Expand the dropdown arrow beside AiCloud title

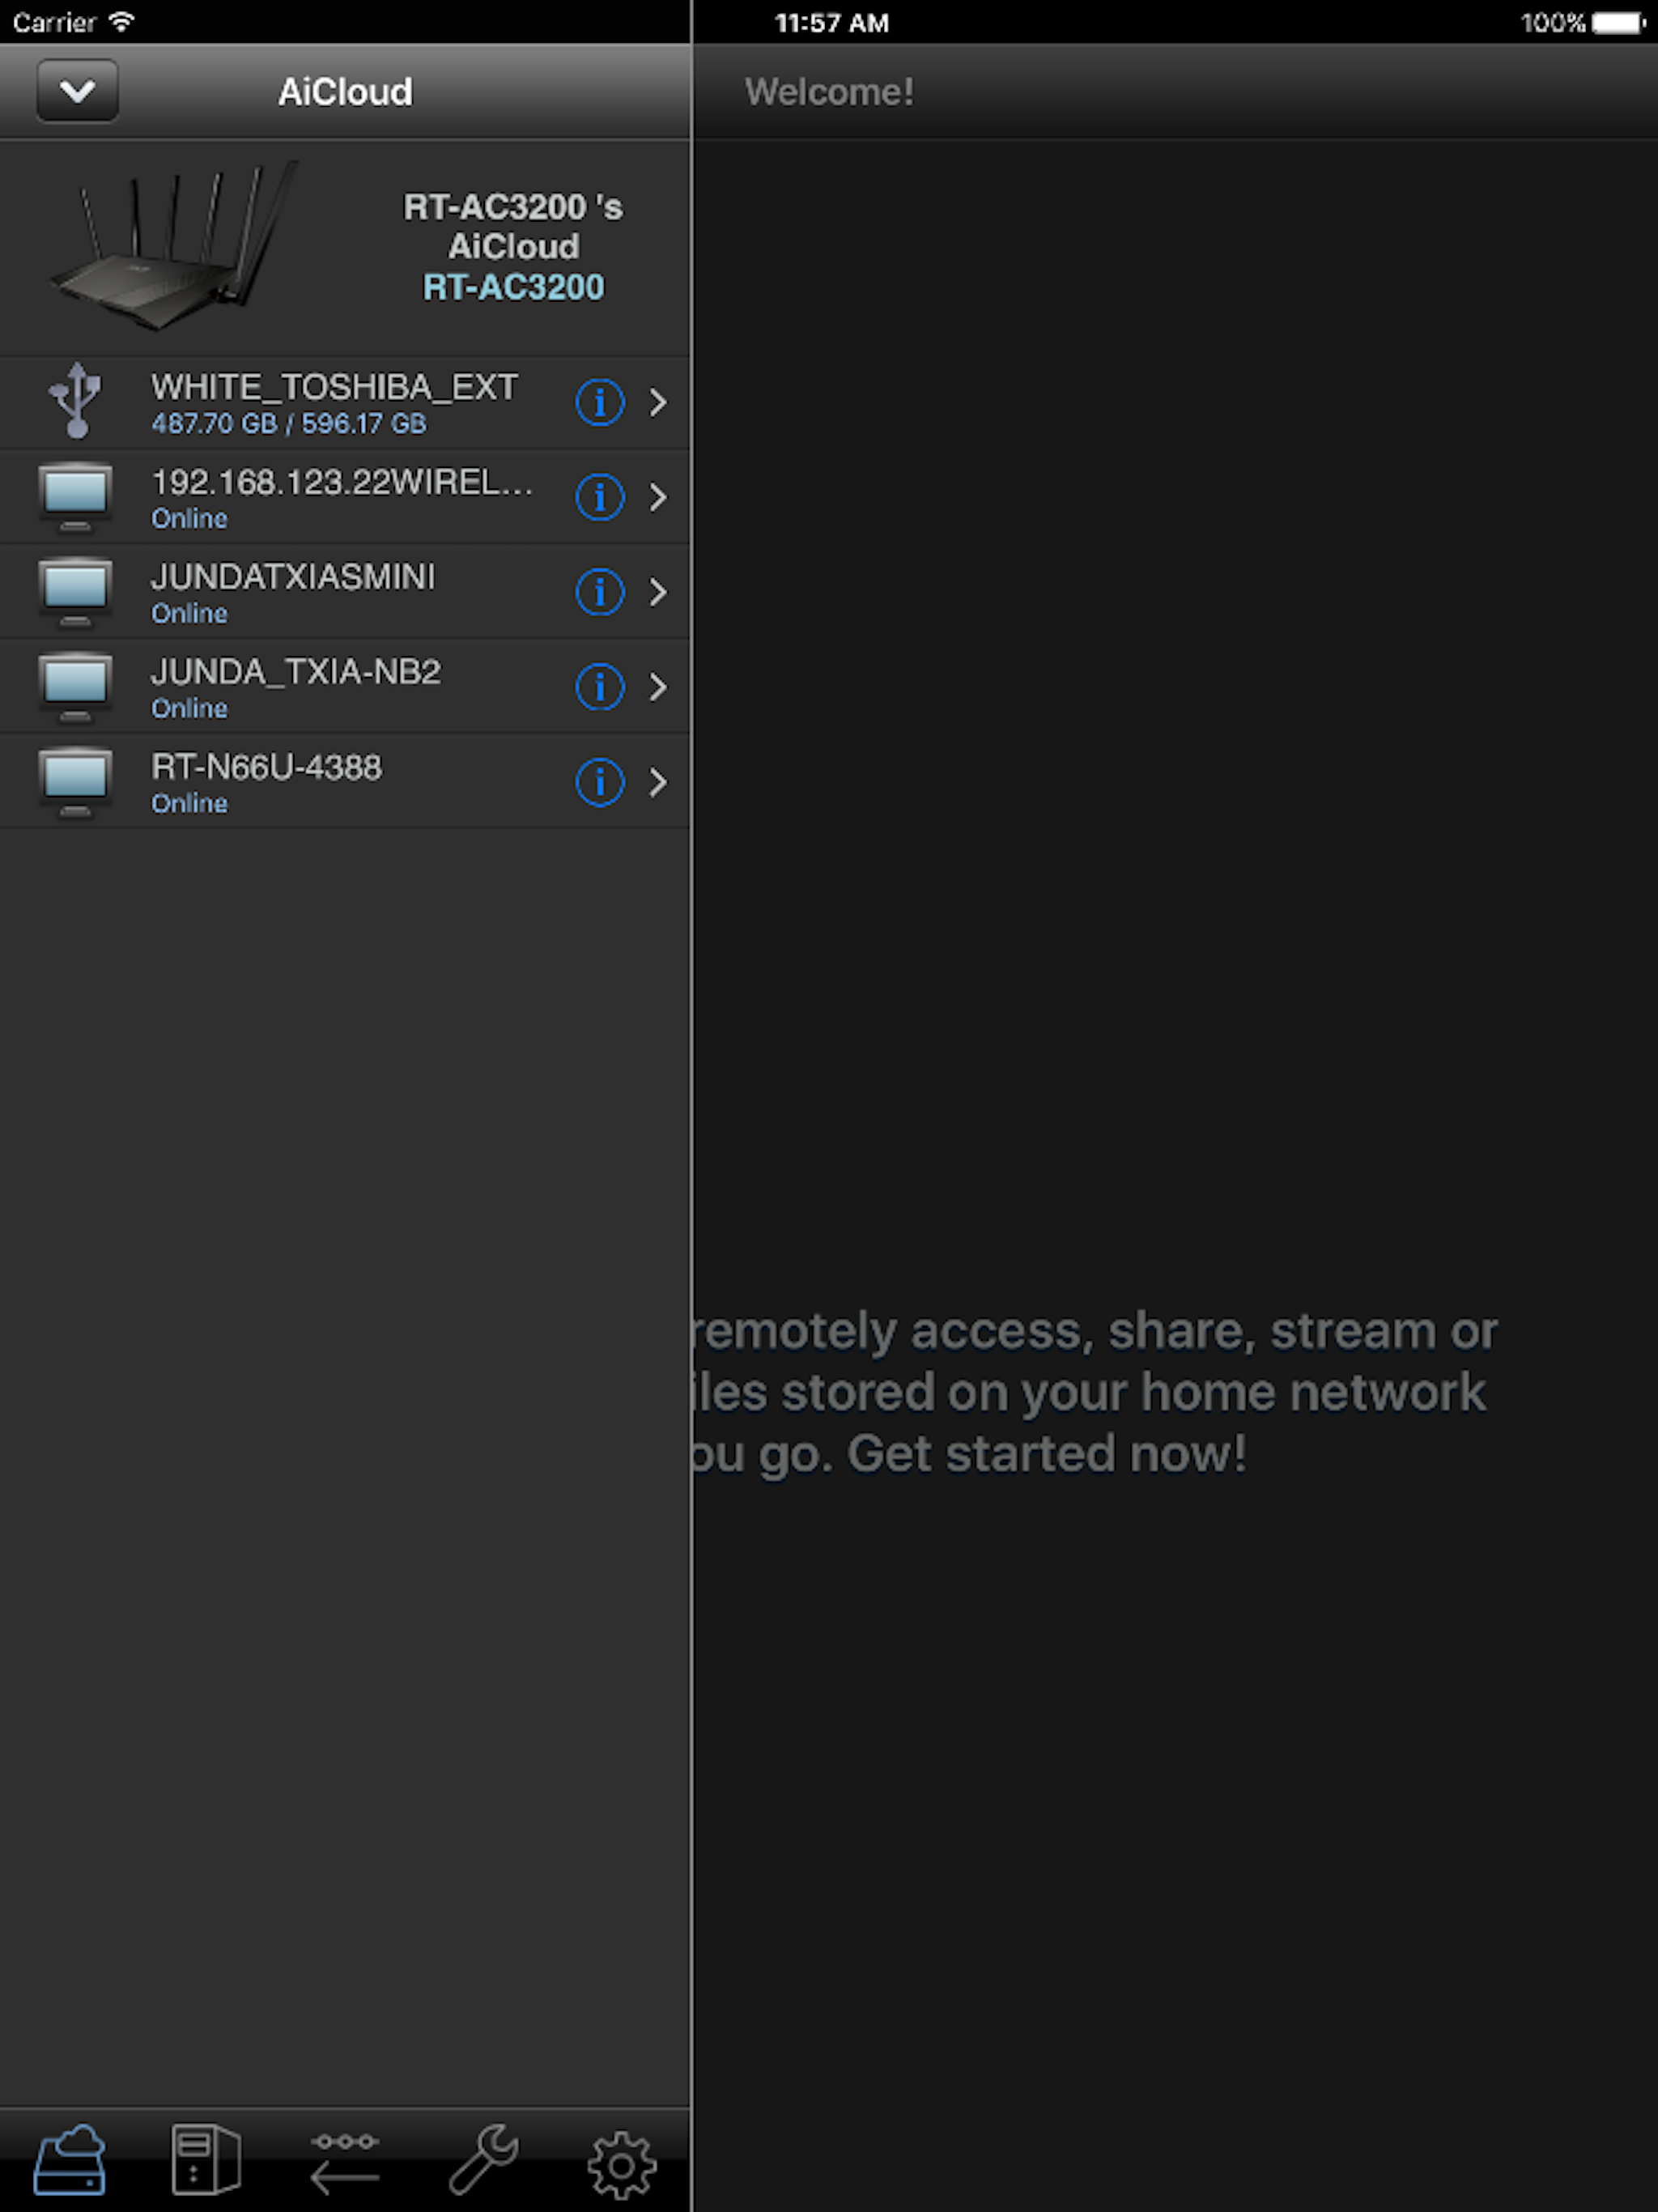[77, 91]
